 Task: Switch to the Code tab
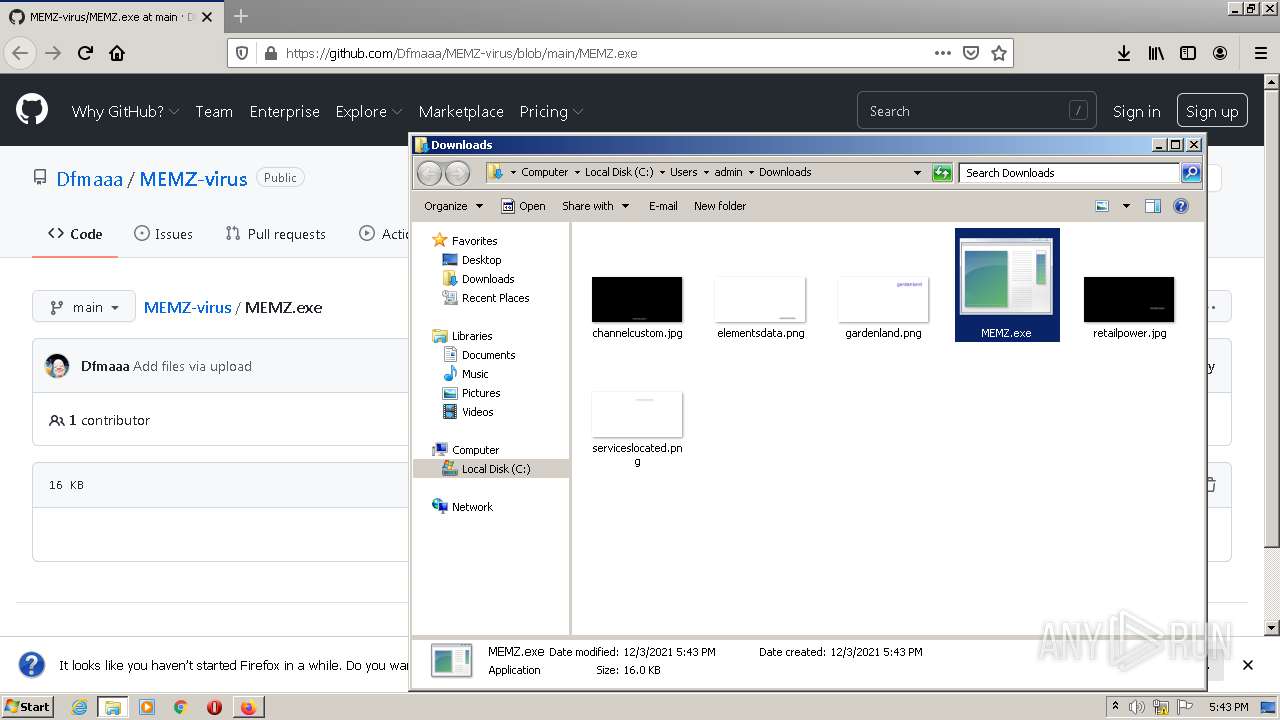pyautogui.click(x=75, y=234)
